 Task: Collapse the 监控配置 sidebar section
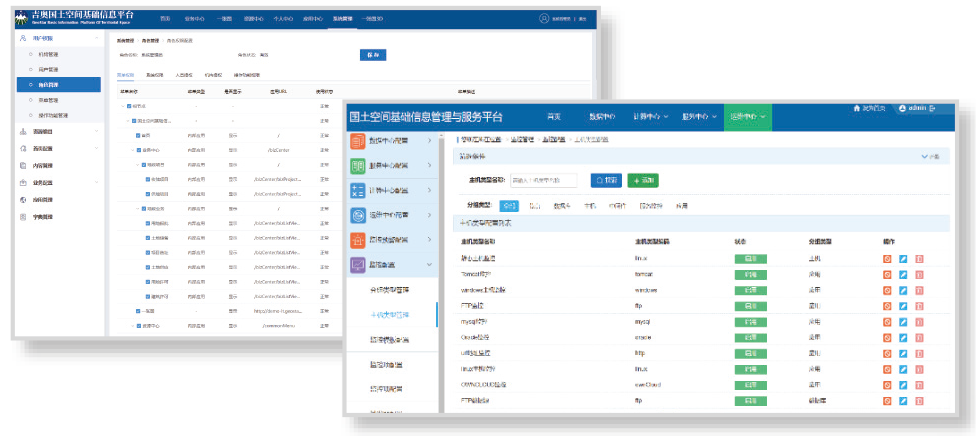(x=429, y=265)
